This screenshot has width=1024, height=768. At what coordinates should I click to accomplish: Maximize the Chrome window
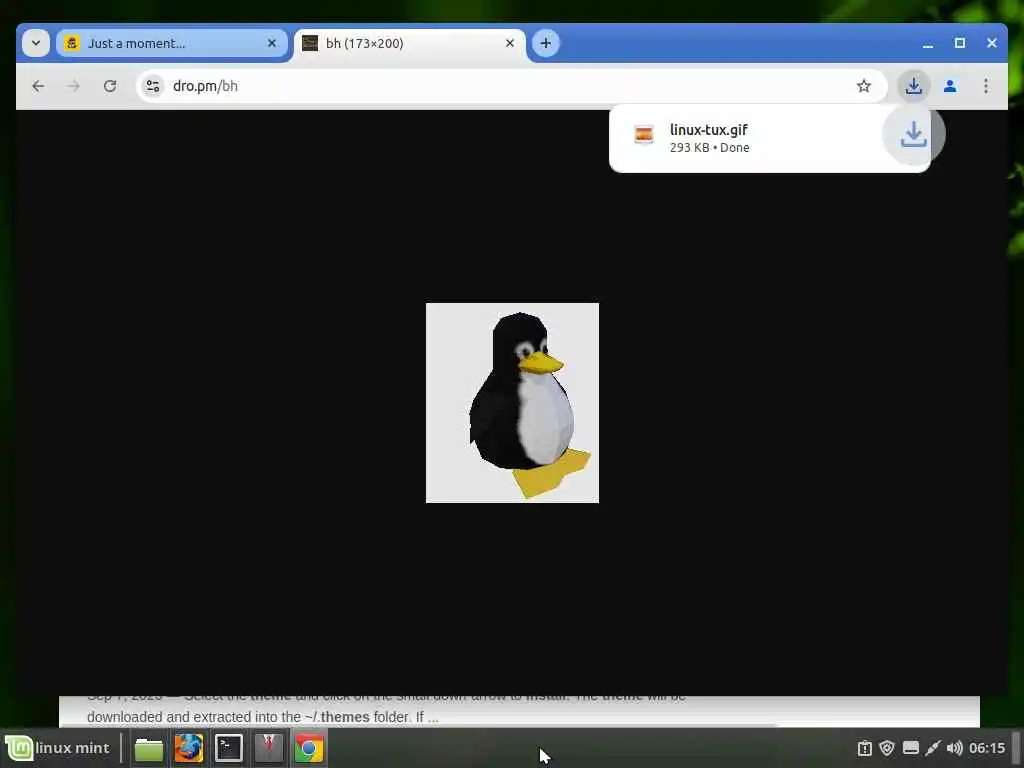959,43
